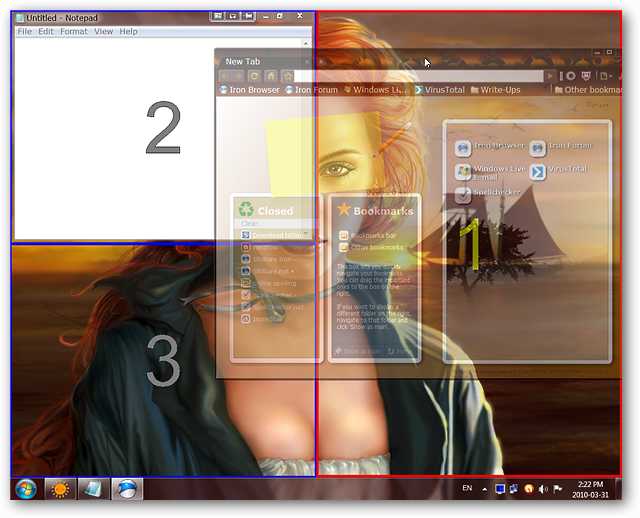Screen dimensions: 640x518
Task: Open the Notepad taskbar button
Action: [x=93, y=489]
